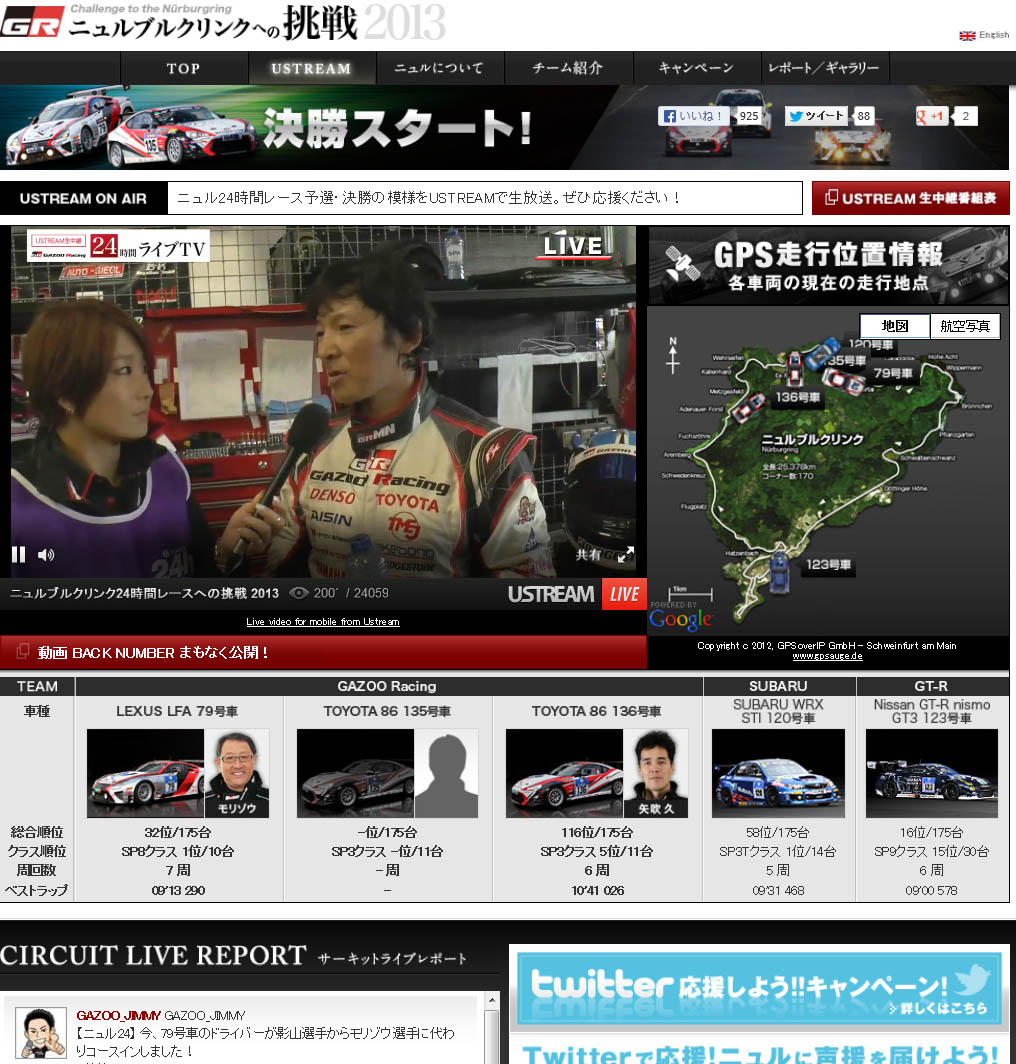Image resolution: width=1016 pixels, height=1064 pixels.
Task: Open the GAZOO_JIMMY username link
Action: pos(119,1015)
